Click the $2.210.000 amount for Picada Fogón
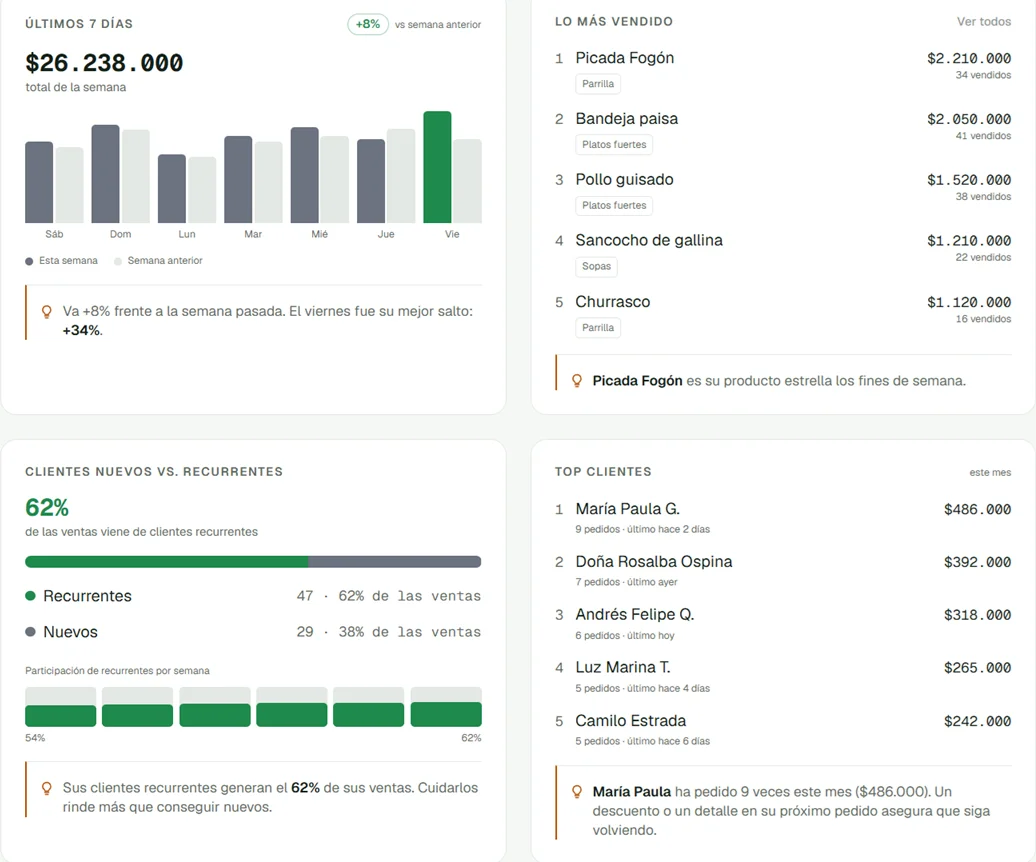Image resolution: width=1036 pixels, height=862 pixels. click(x=969, y=58)
